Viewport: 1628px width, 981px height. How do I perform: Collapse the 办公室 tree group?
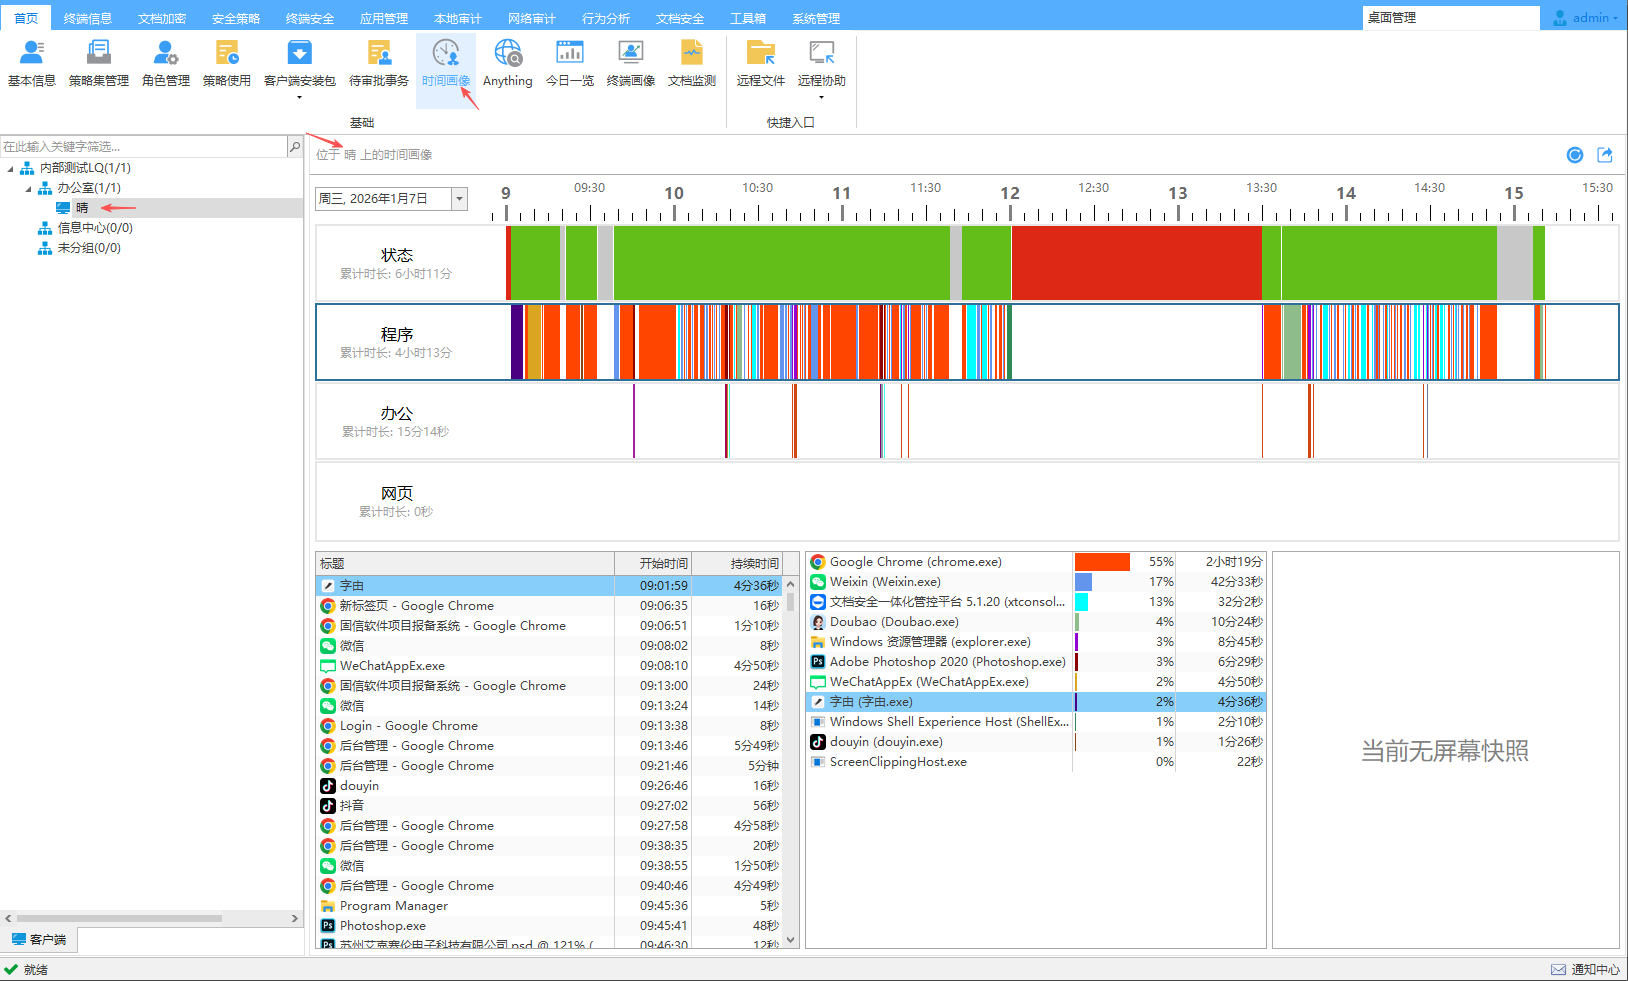pyautogui.click(x=29, y=188)
